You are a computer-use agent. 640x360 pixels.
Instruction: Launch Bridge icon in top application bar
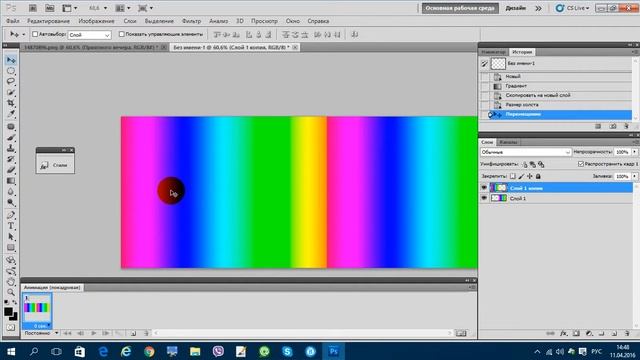tap(33, 8)
